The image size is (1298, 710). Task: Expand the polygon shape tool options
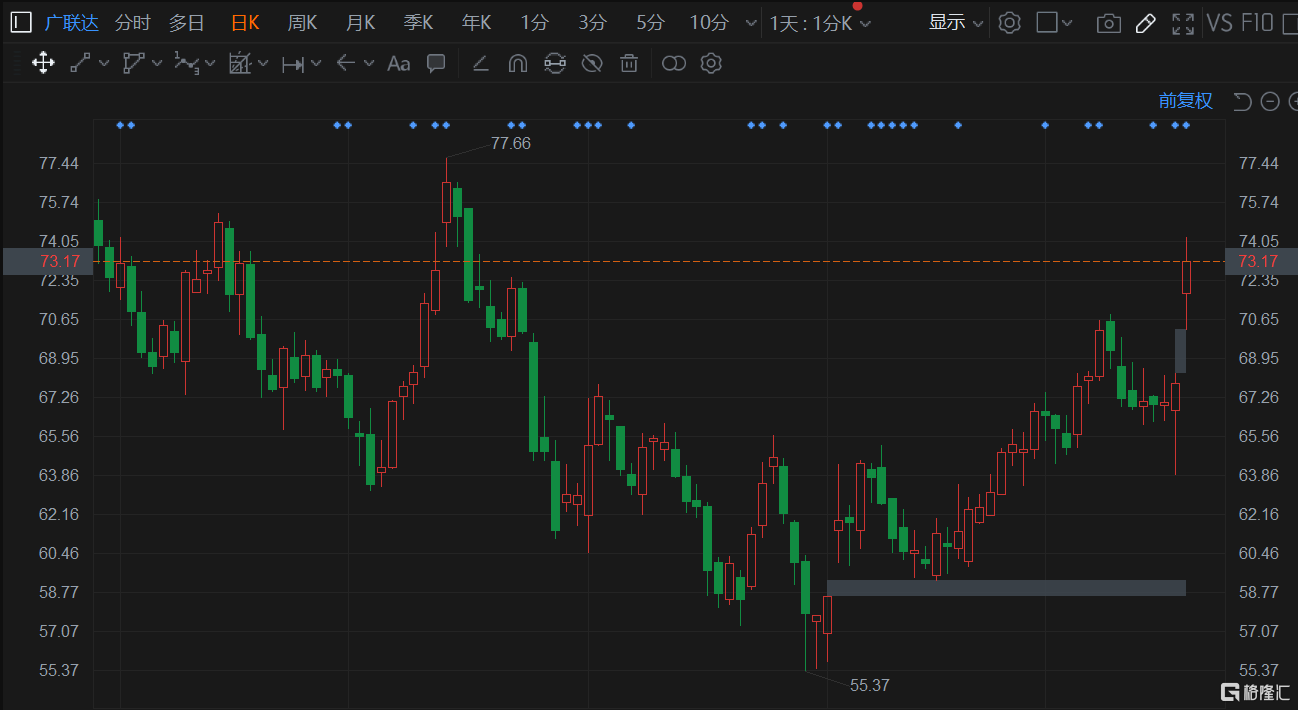click(157, 64)
